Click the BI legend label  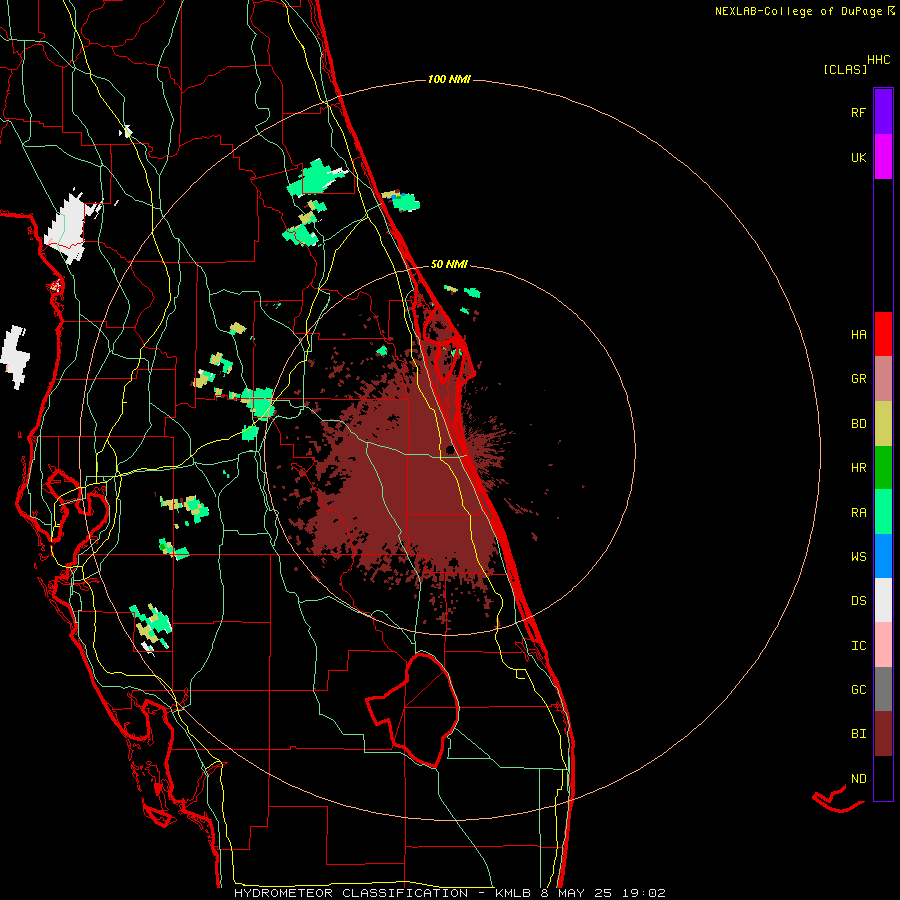click(x=858, y=734)
